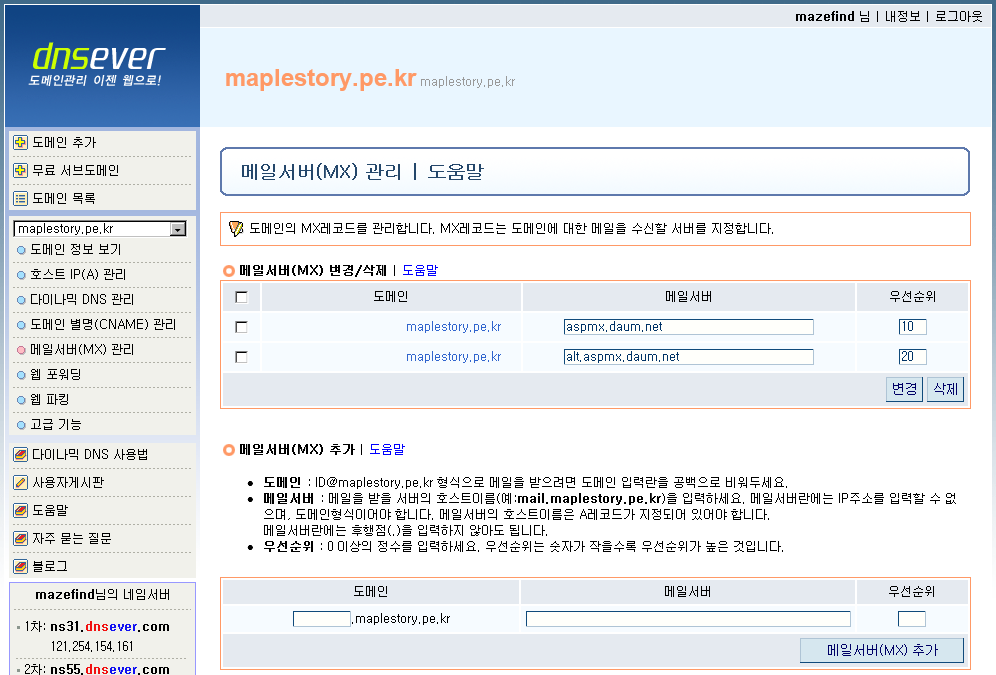The height and width of the screenshot is (675, 996).
Task: Click the bullet icon for 도메인 정보 보기
Action: click(x=21, y=250)
